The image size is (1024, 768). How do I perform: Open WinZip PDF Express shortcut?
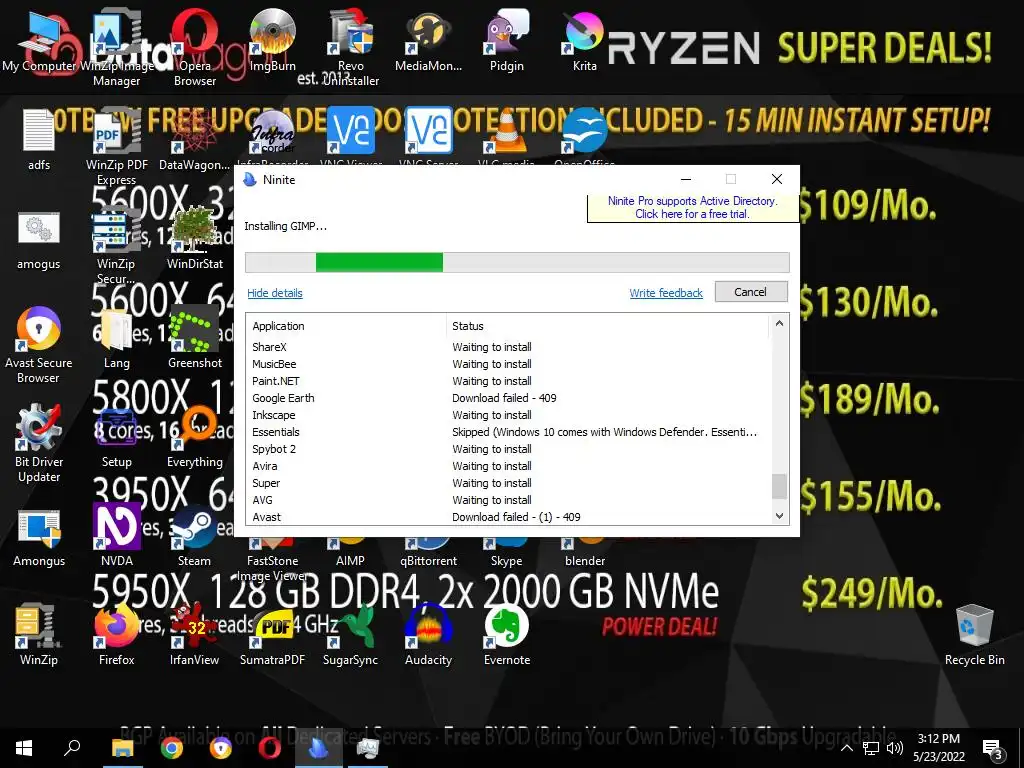click(116, 146)
